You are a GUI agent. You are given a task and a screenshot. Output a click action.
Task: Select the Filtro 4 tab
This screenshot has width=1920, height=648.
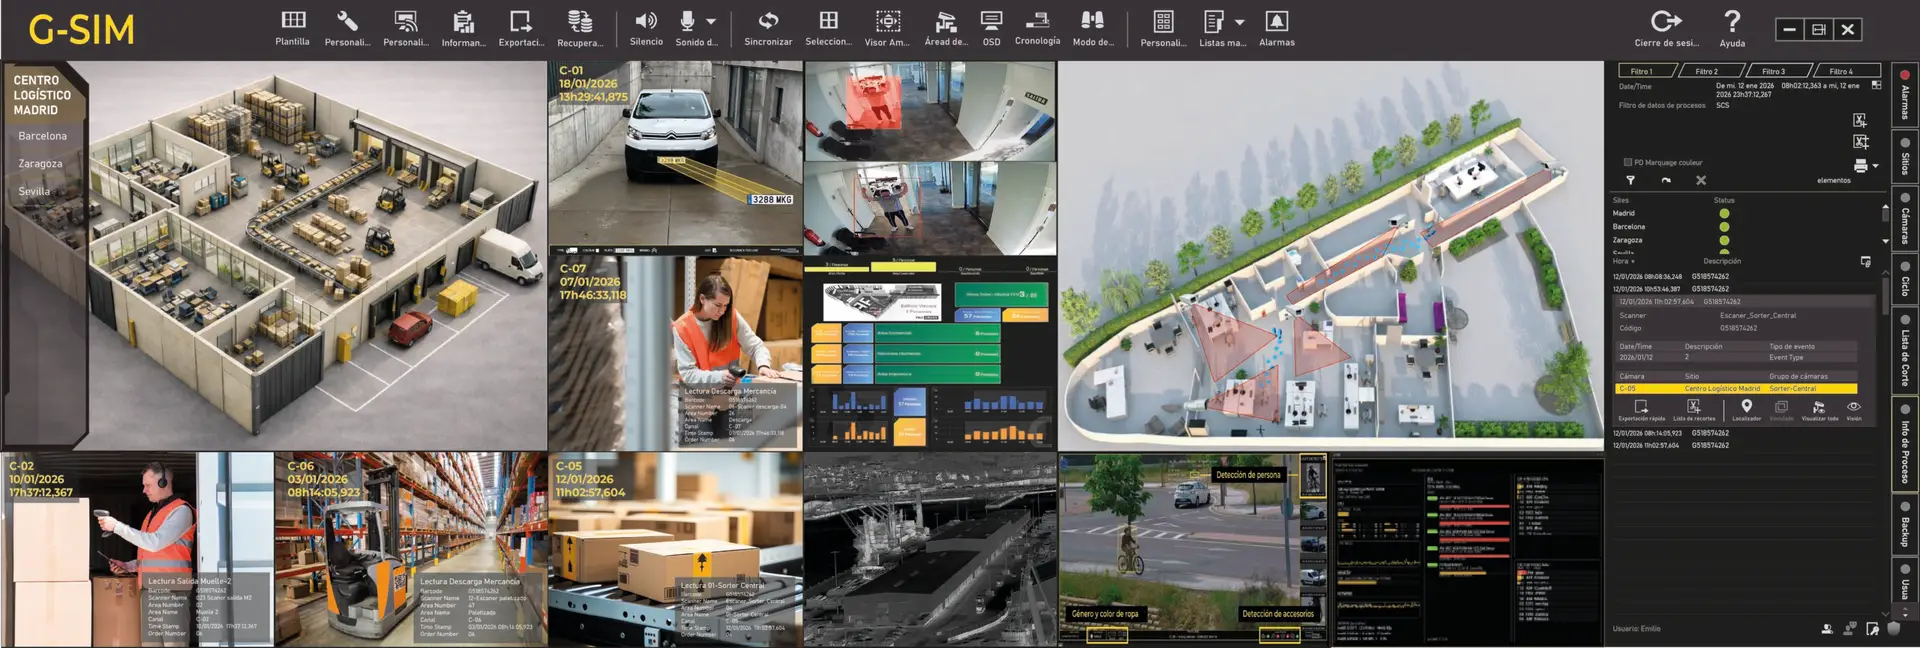click(x=1846, y=71)
